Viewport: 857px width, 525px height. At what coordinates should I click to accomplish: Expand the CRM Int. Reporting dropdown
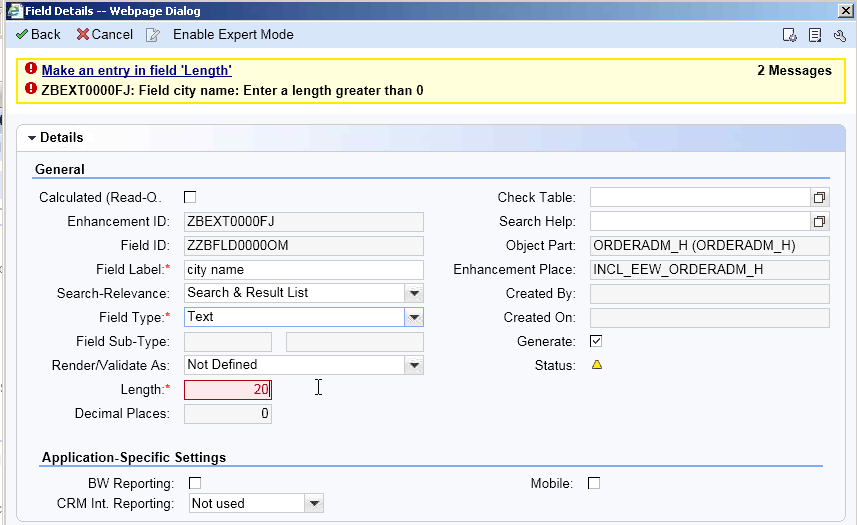314,503
